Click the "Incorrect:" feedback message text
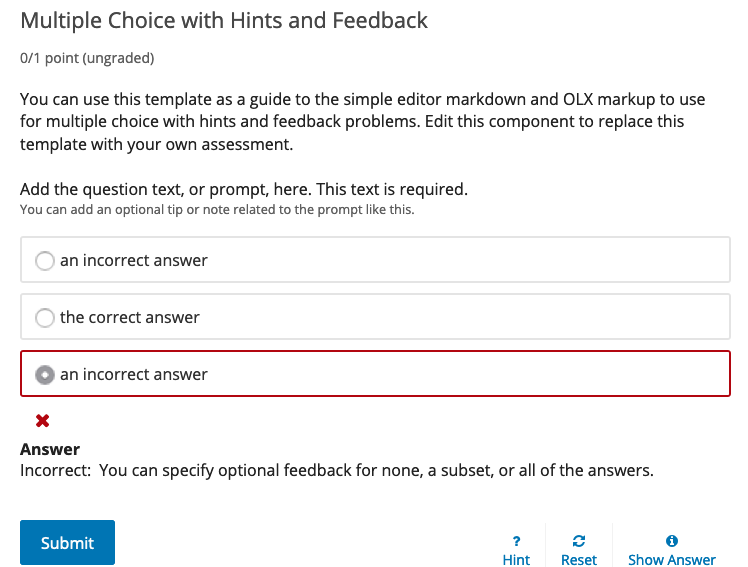This screenshot has height=567, width=748. (337, 469)
